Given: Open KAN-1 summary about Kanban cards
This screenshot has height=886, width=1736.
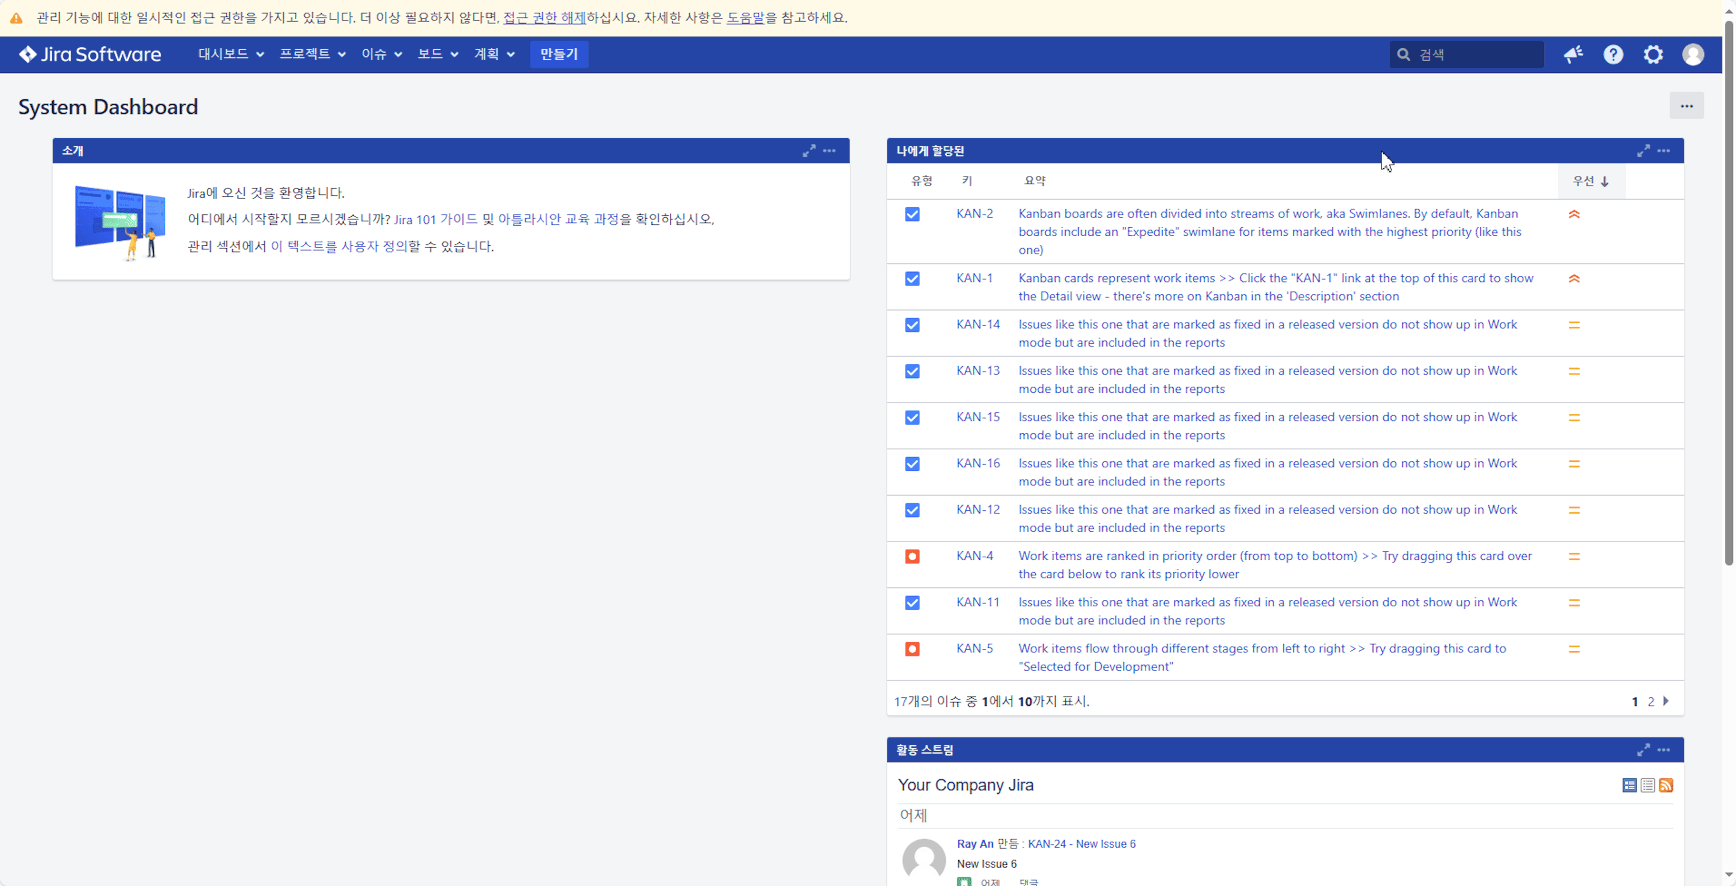Looking at the screenshot, I should [x=1276, y=287].
